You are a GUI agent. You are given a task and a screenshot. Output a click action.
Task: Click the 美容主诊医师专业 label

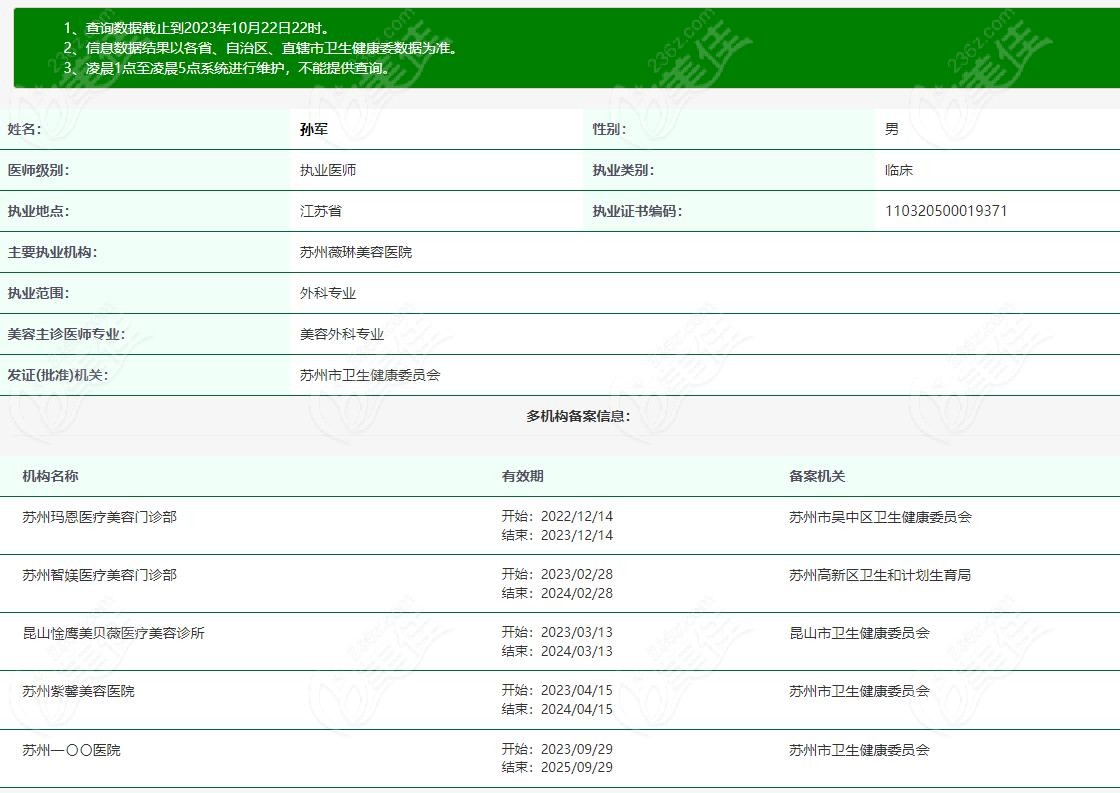pos(66,334)
